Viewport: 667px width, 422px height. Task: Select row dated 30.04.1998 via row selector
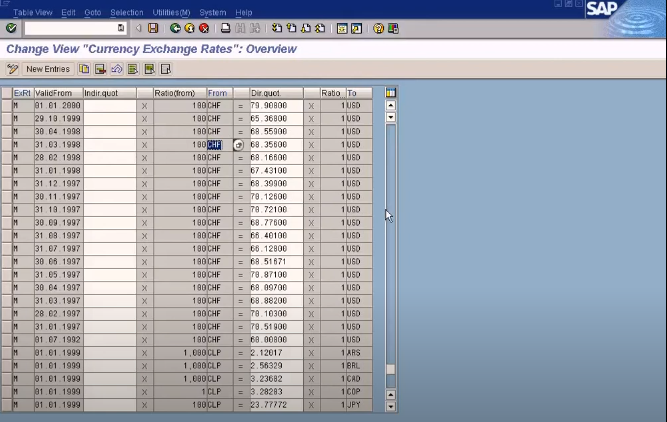[x=6, y=131]
